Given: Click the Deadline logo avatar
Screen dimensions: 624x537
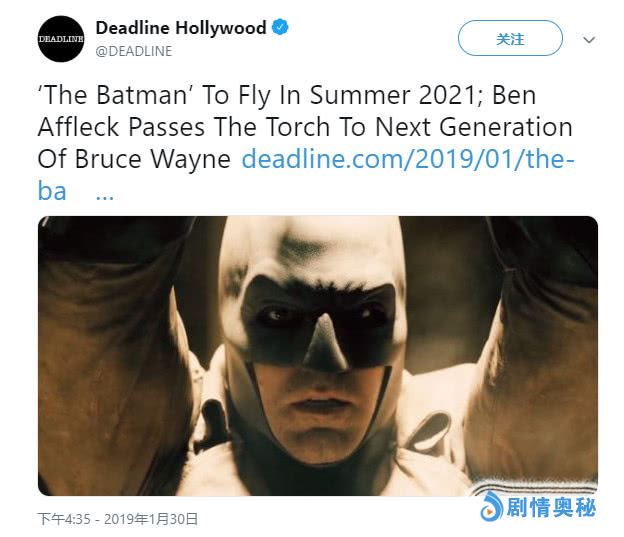Looking at the screenshot, I should click(x=61, y=40).
